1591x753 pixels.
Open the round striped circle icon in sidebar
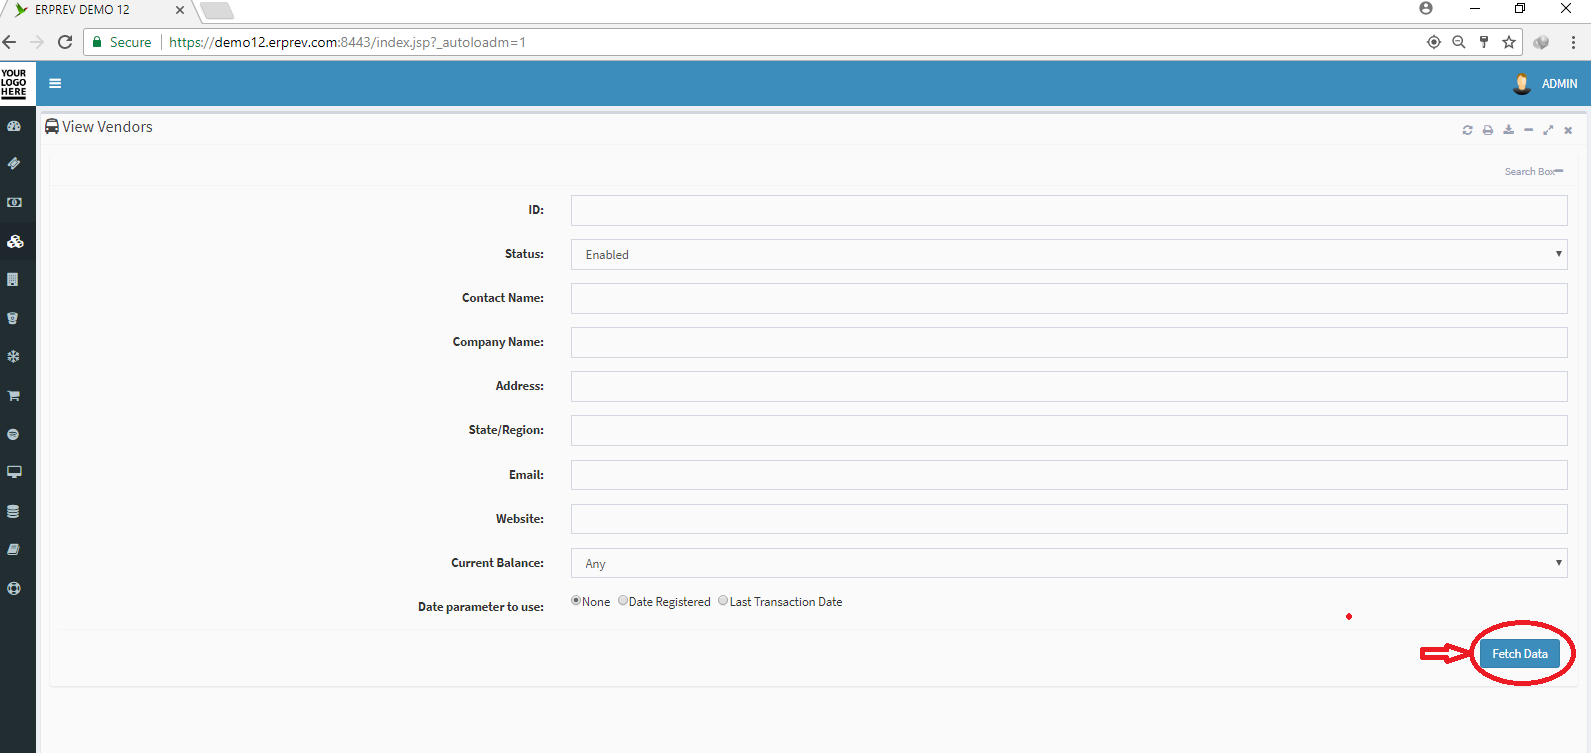tap(13, 434)
